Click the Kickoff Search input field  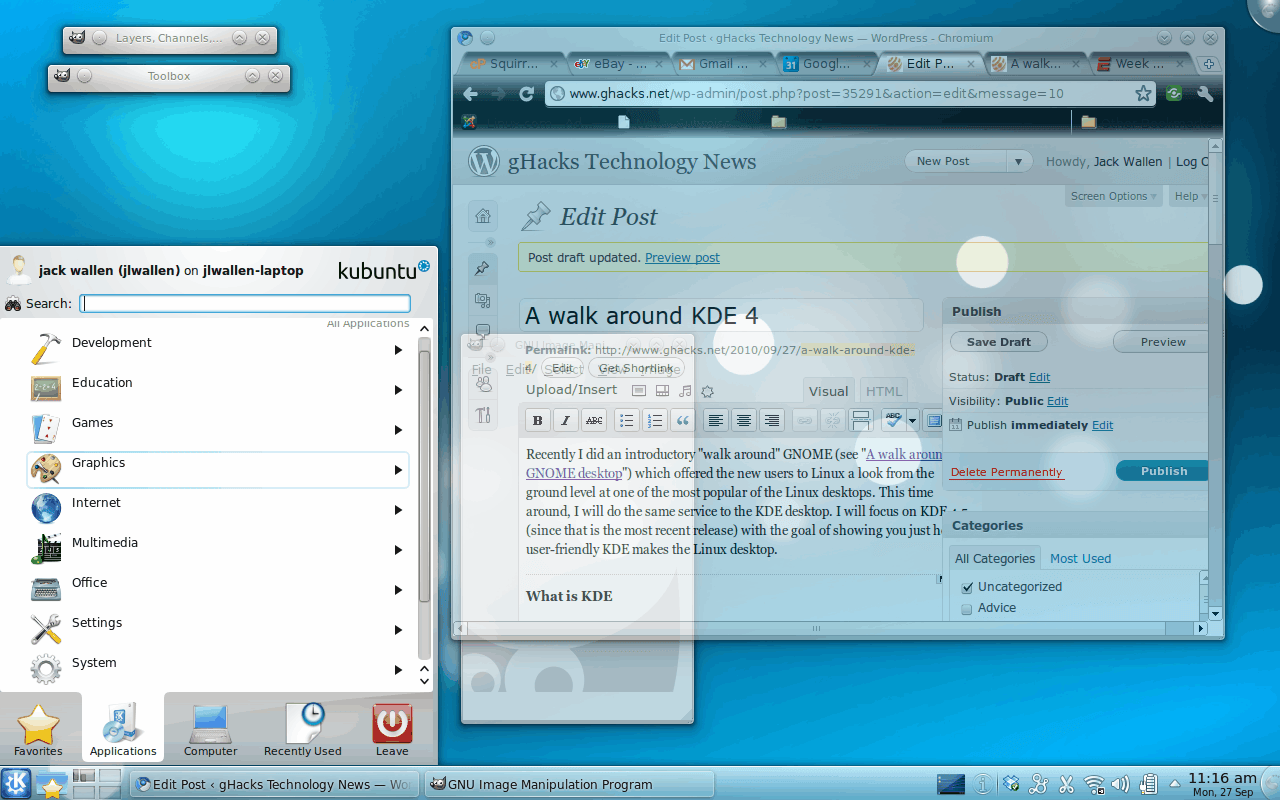pos(245,303)
